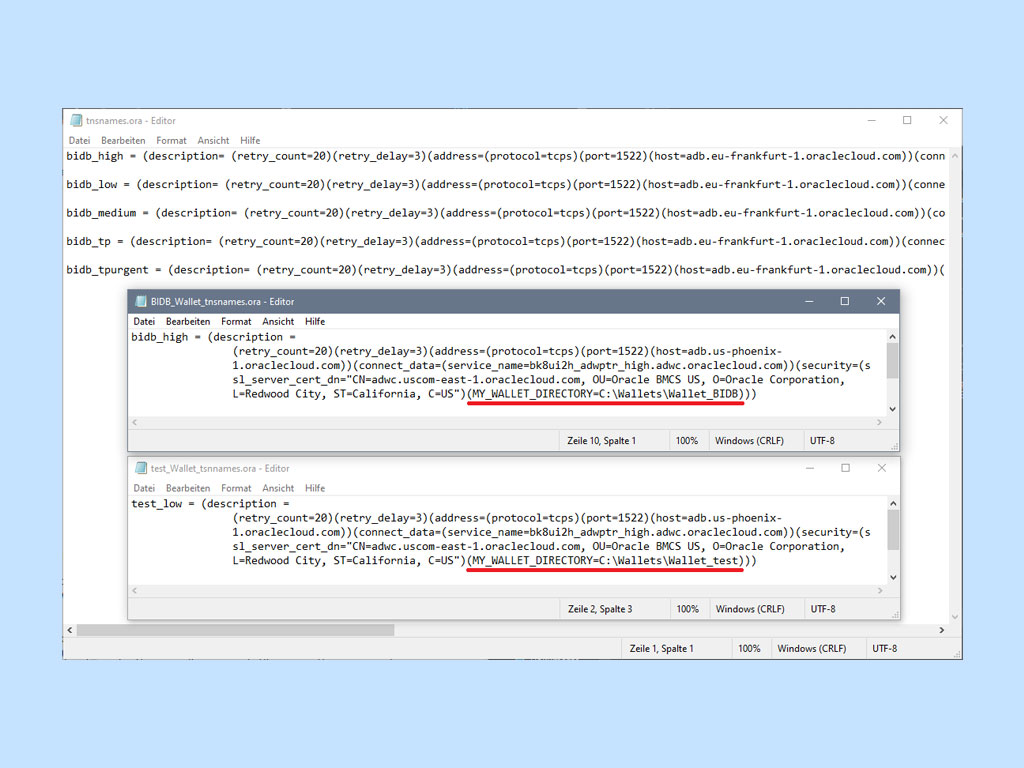Open Ansicht menu in BIDB_Wallet_tnsnames.ora window
Screen dimensions: 1024x768
coord(278,321)
